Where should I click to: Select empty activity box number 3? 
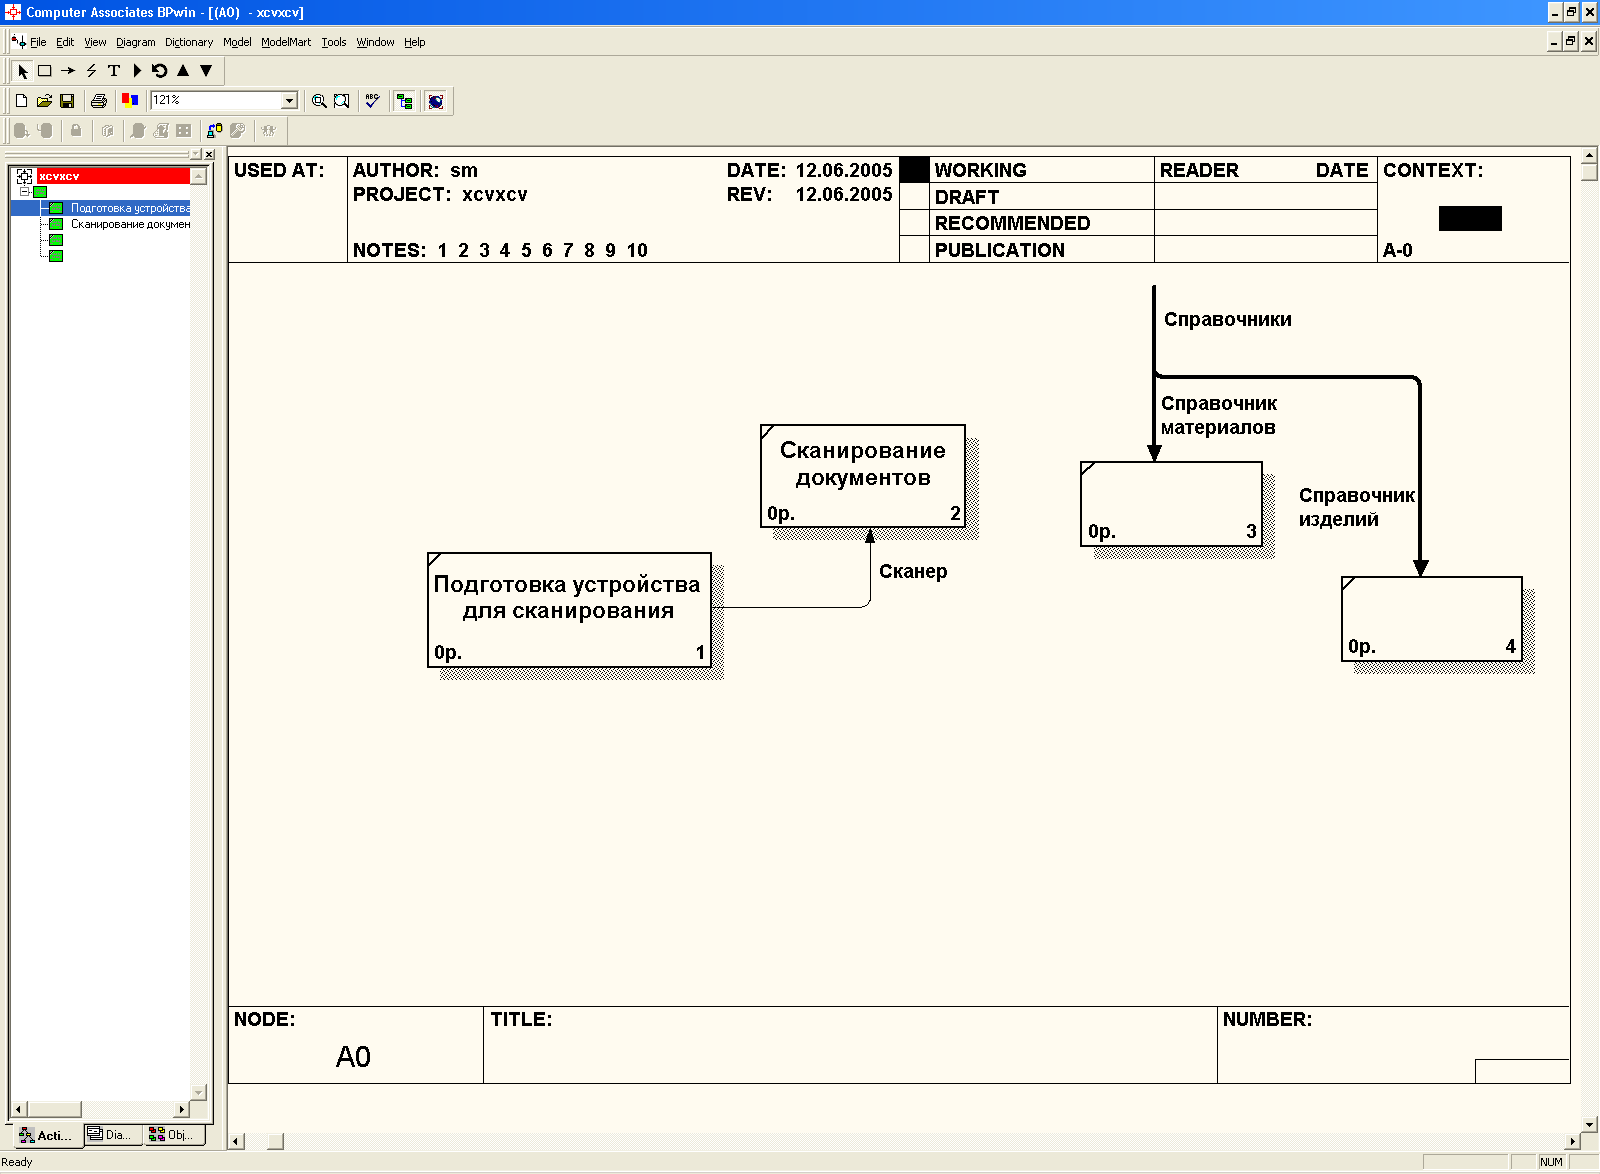pos(1172,504)
